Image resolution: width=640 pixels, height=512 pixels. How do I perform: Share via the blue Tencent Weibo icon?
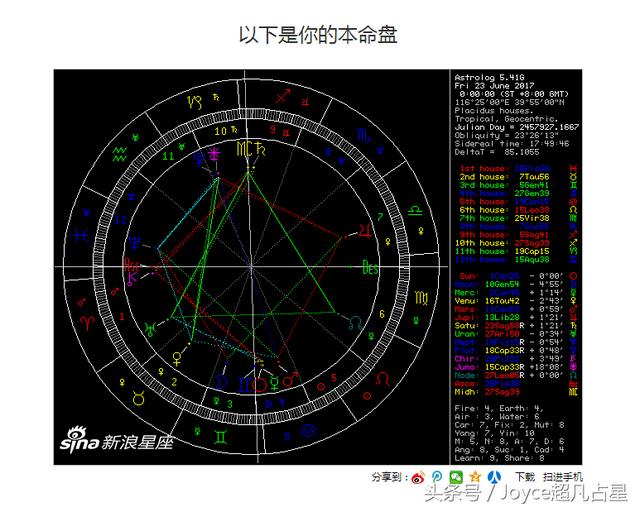click(437, 477)
